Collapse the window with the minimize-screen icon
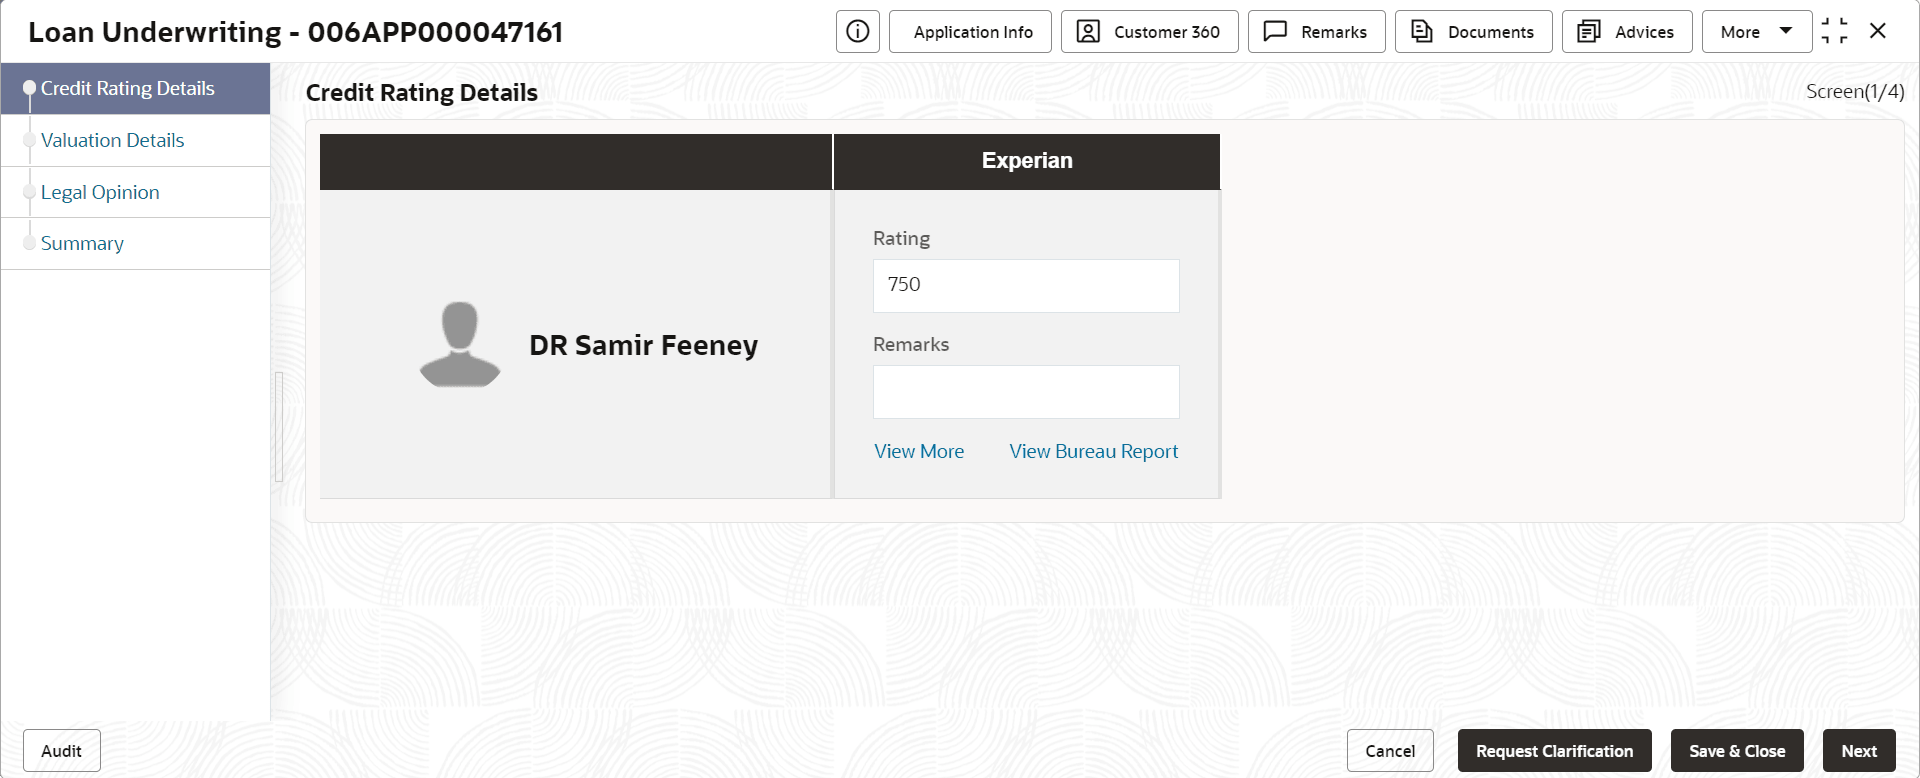 (x=1834, y=31)
